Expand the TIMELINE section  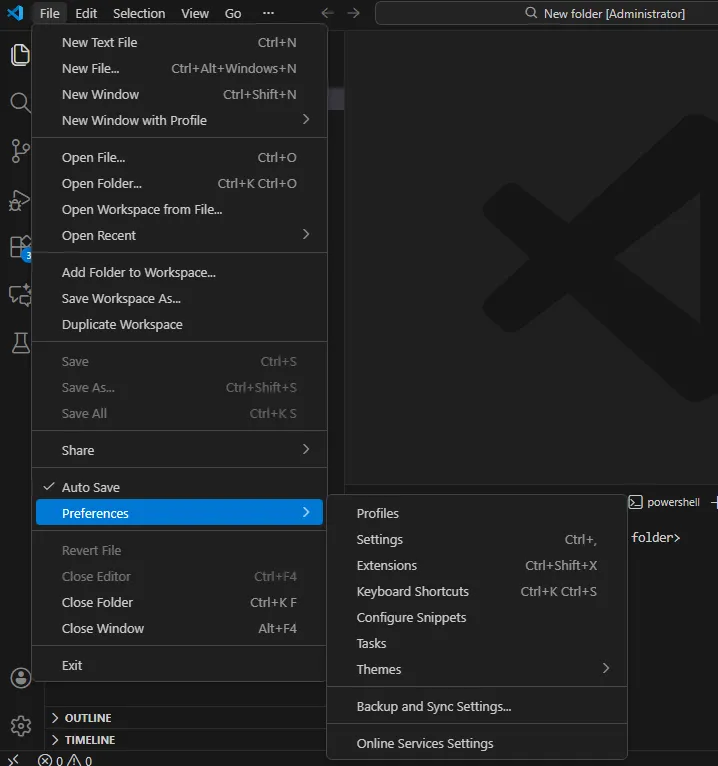click(84, 740)
